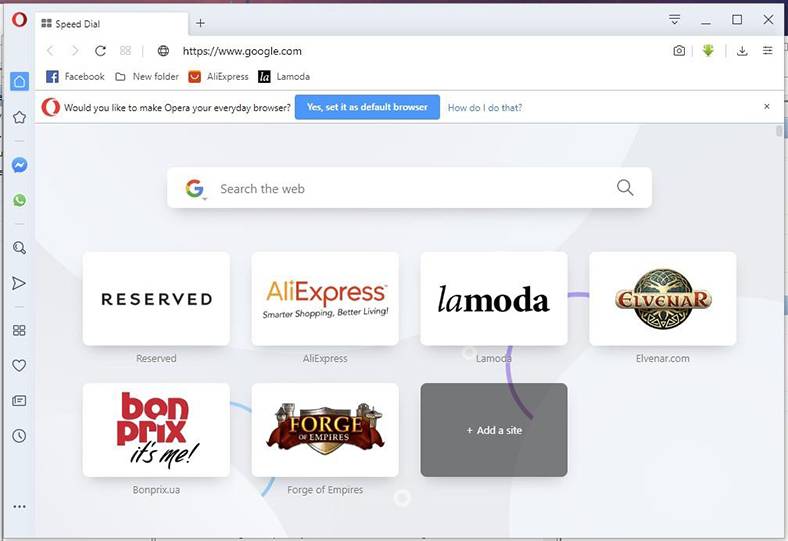Select the Speed Dial tab

(112, 24)
